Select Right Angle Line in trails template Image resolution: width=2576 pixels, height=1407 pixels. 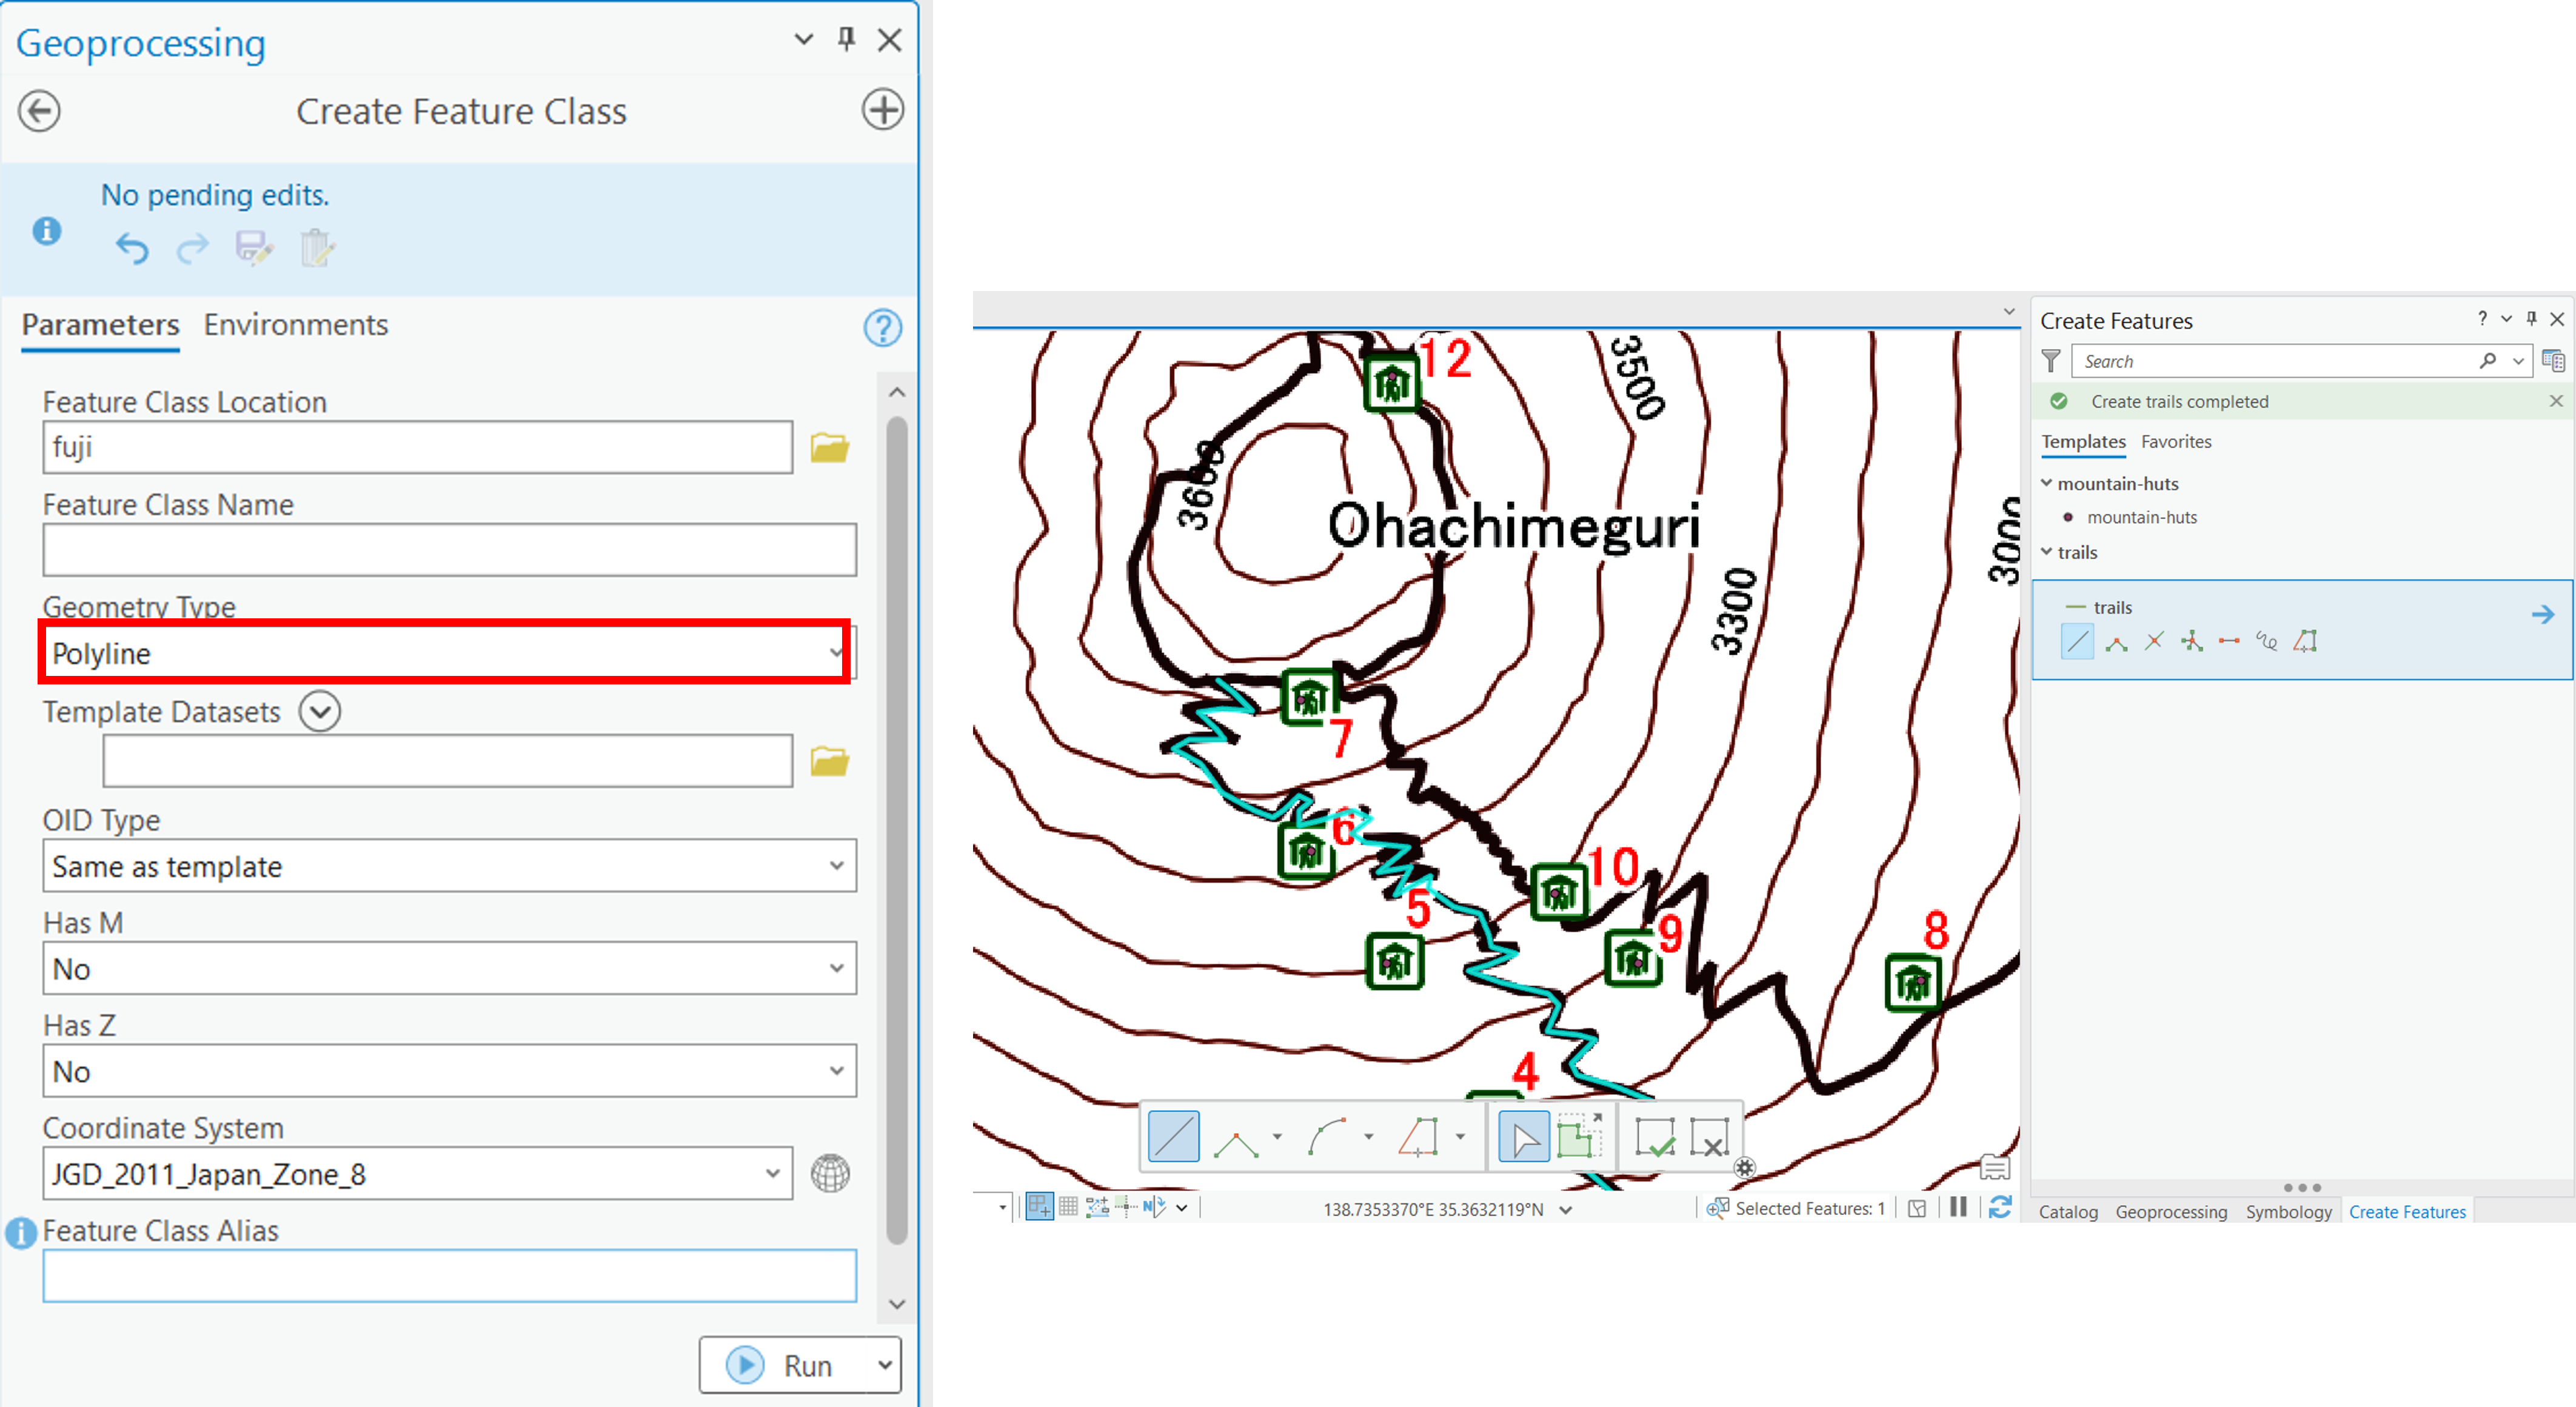2116,643
